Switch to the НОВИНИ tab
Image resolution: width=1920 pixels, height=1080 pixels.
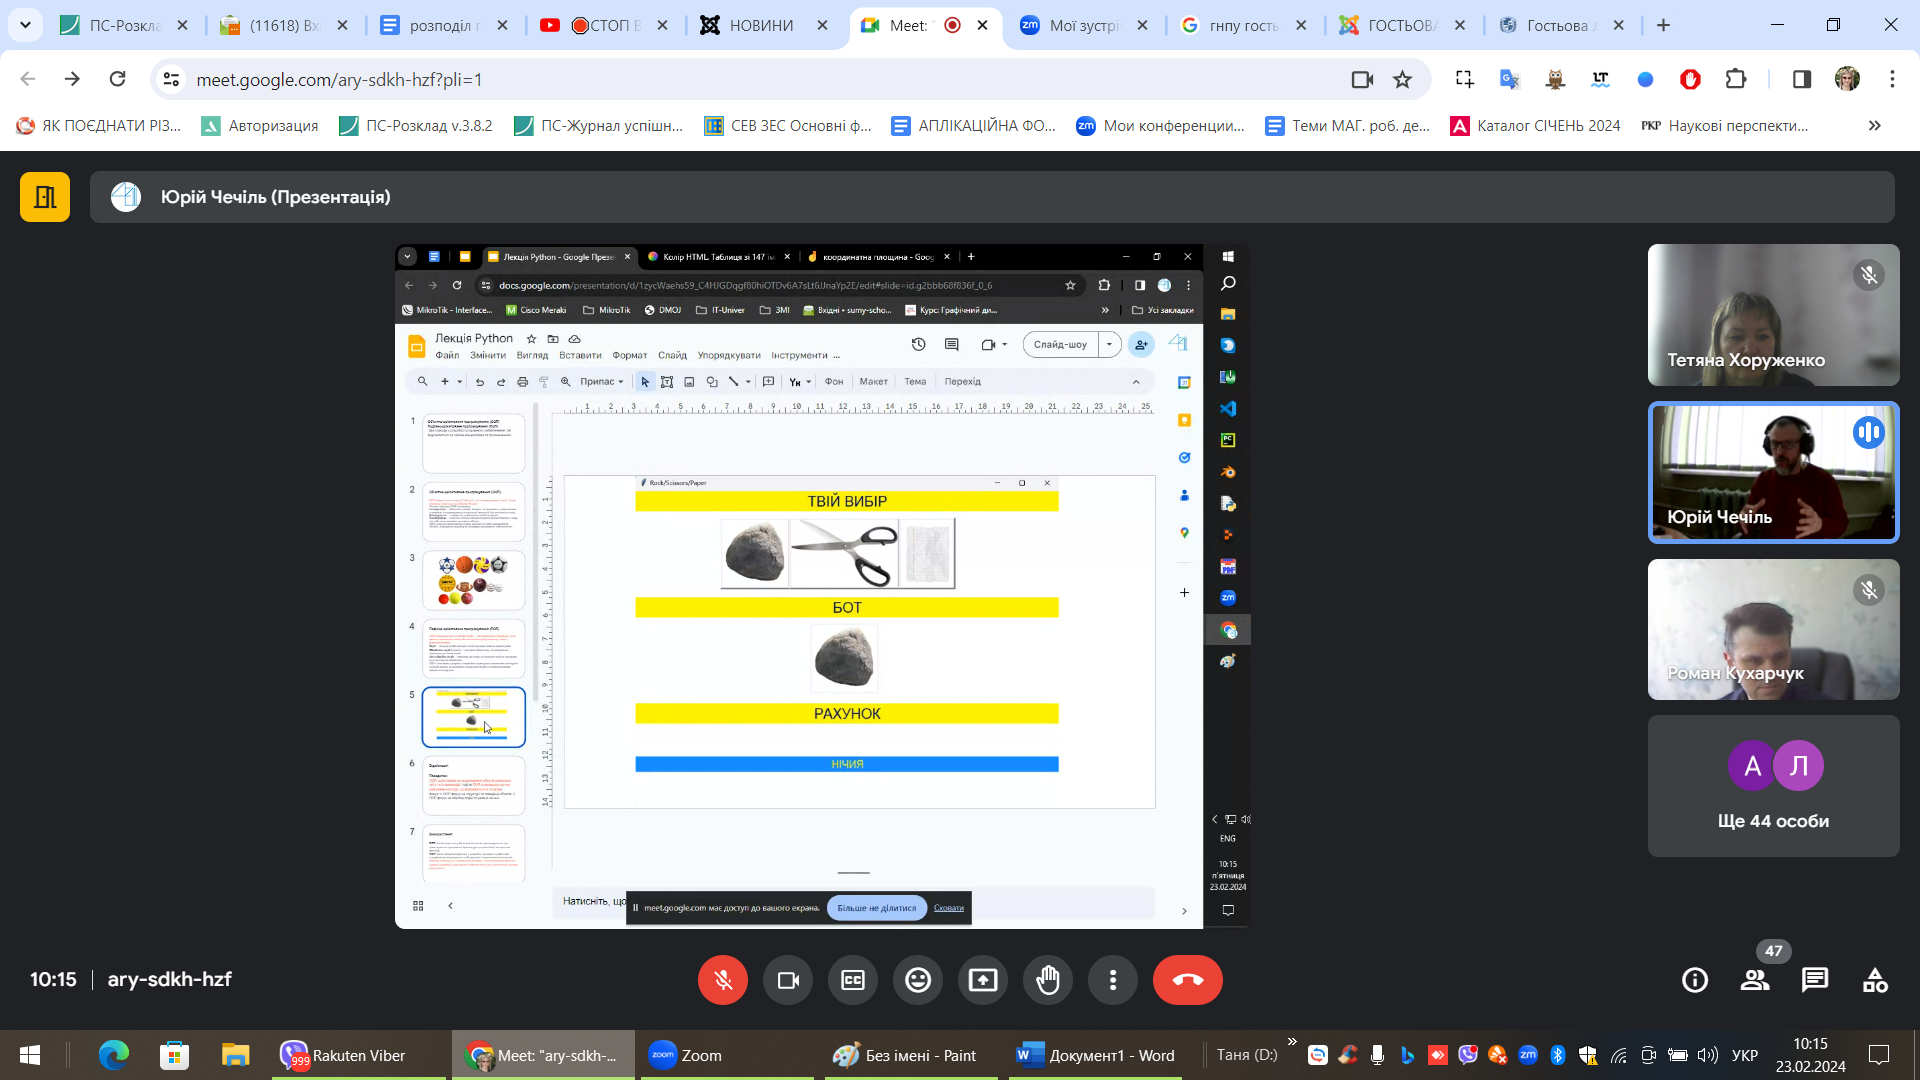tap(760, 26)
